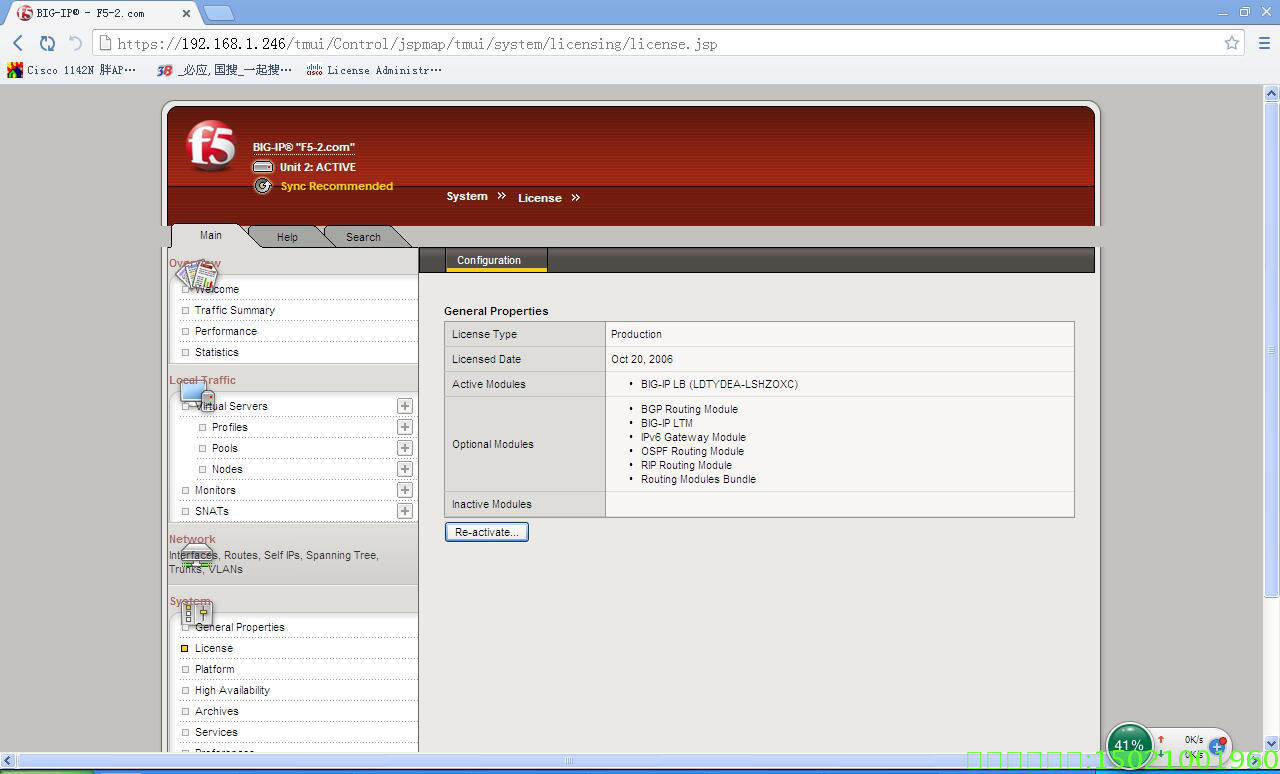Create a new Monitor using plus icon
1280x774 pixels.
[x=405, y=490]
